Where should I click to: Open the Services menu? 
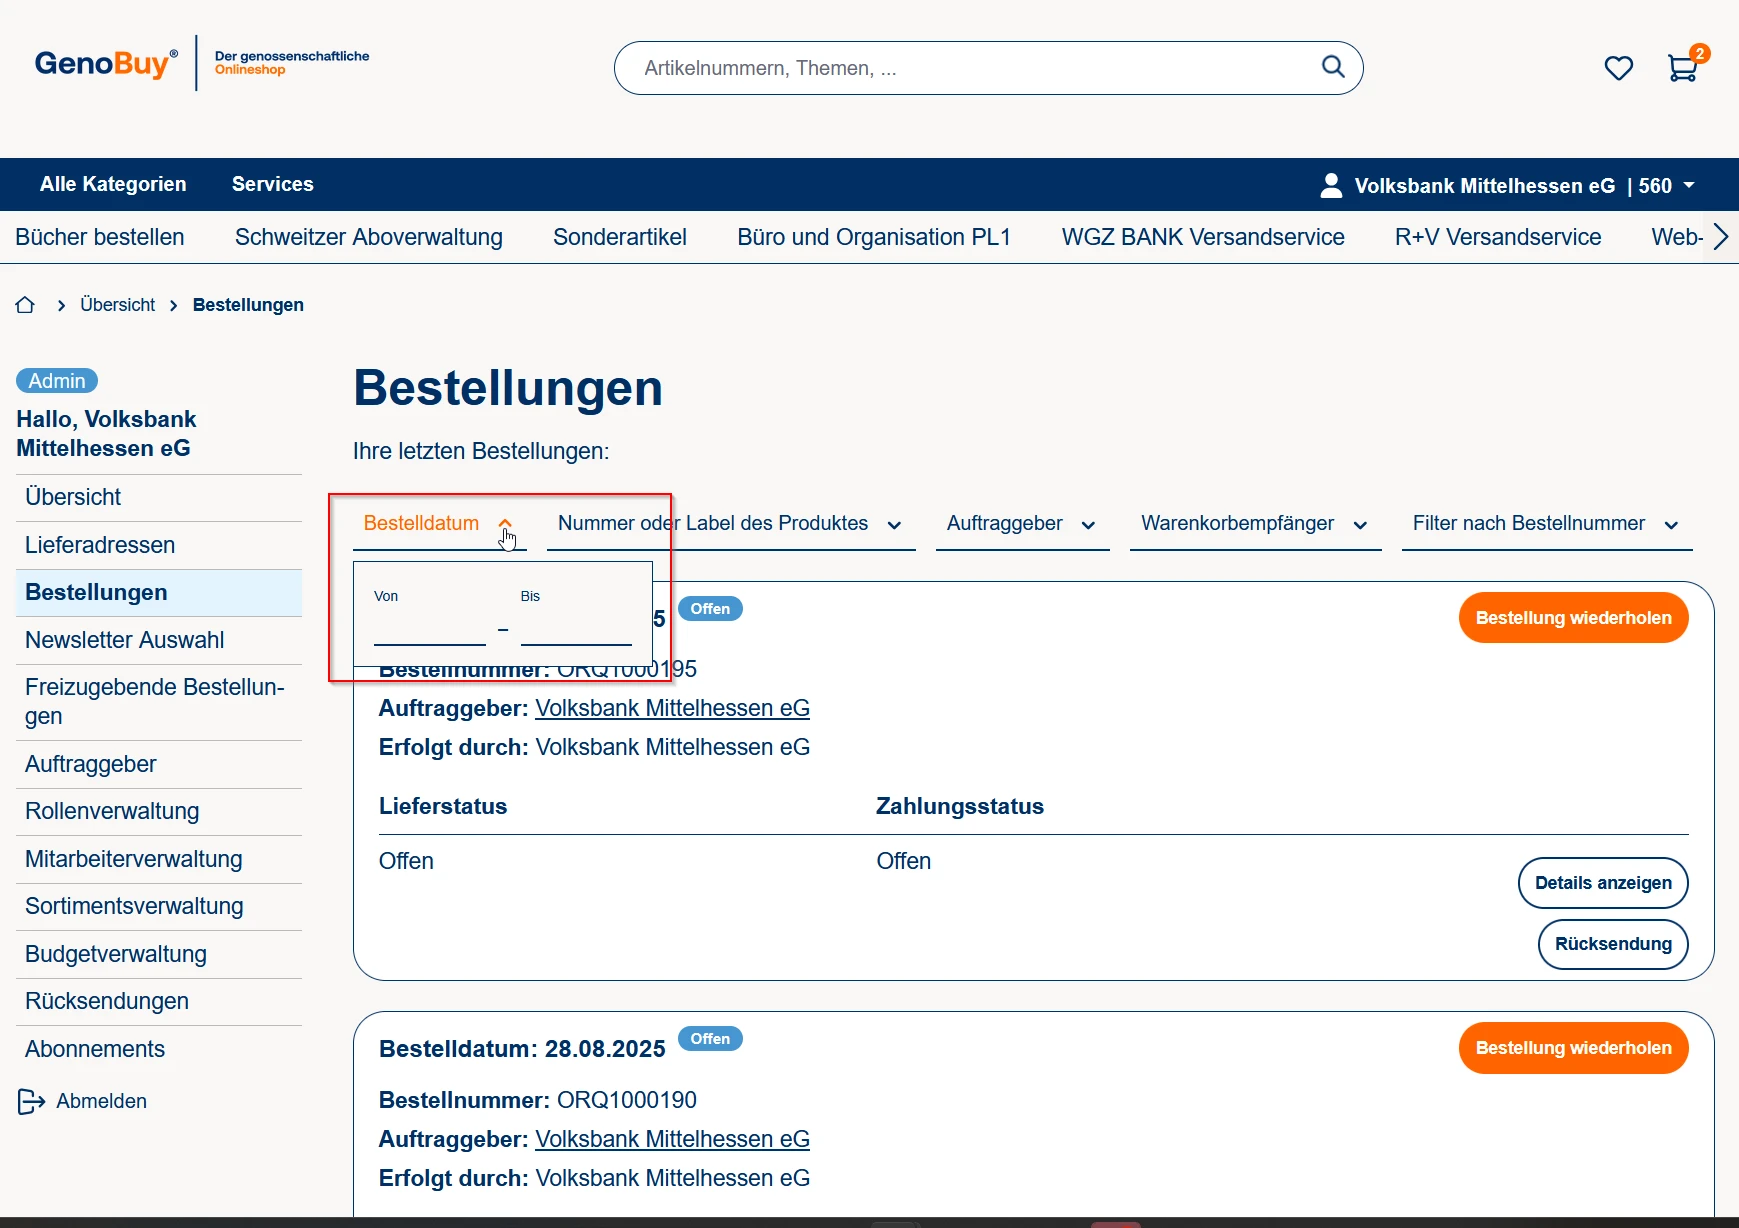(272, 184)
